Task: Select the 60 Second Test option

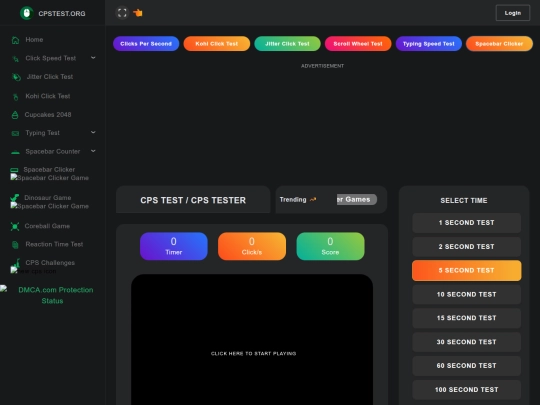Action: 467,366
